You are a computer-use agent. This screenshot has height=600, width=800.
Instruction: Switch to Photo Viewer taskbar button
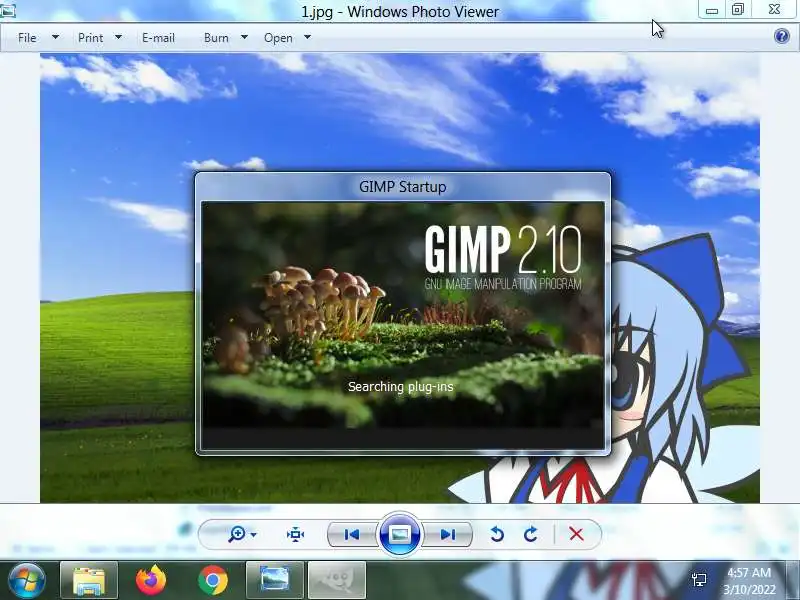(x=274, y=580)
